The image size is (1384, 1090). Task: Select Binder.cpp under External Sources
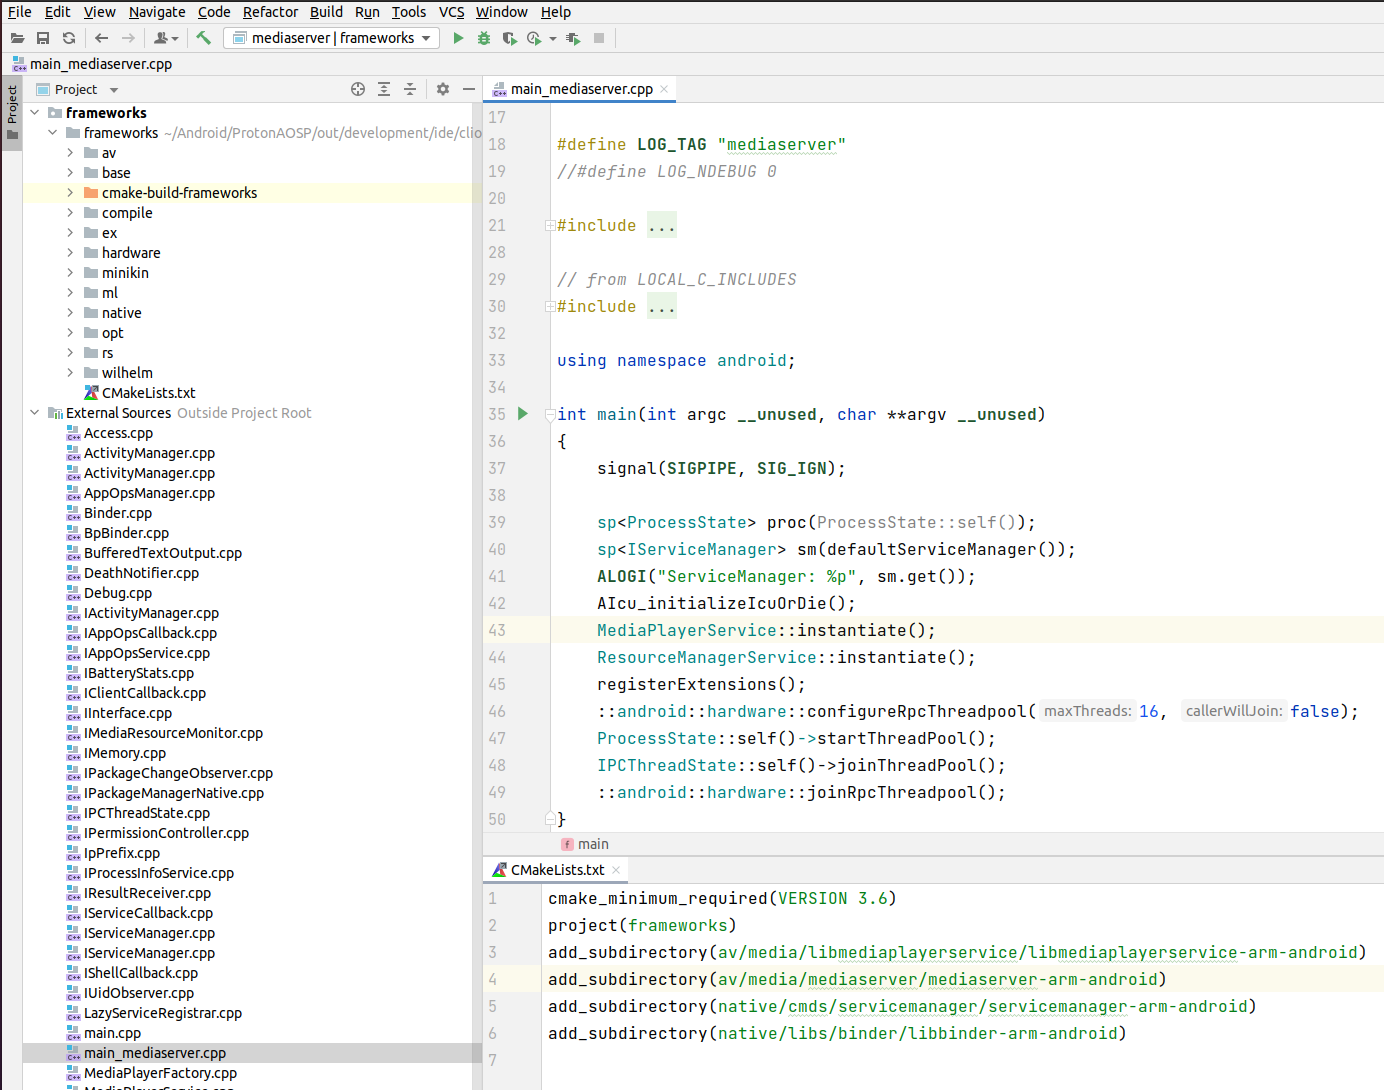[x=118, y=512]
